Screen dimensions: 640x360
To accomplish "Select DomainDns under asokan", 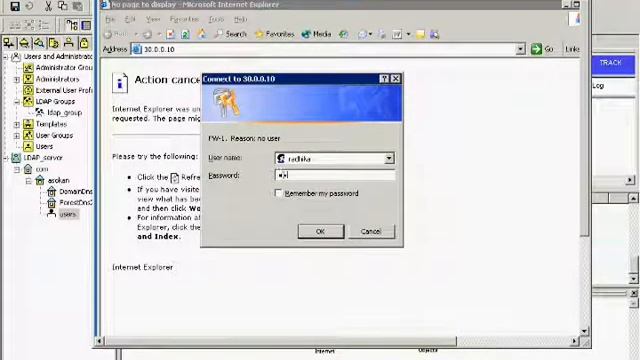I will (x=76, y=191).
